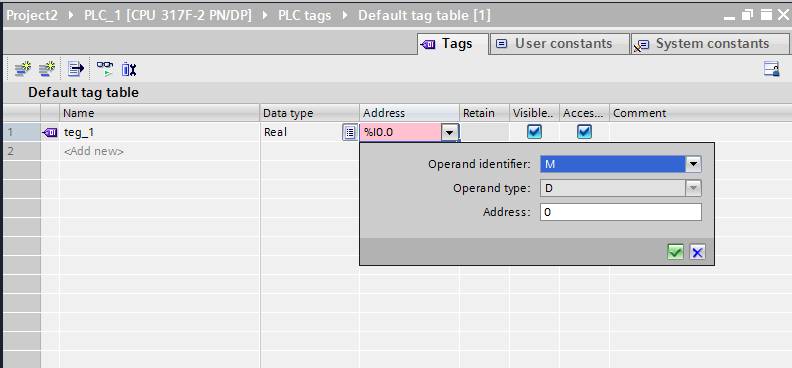Cancel address popup with the blue X

pos(698,252)
